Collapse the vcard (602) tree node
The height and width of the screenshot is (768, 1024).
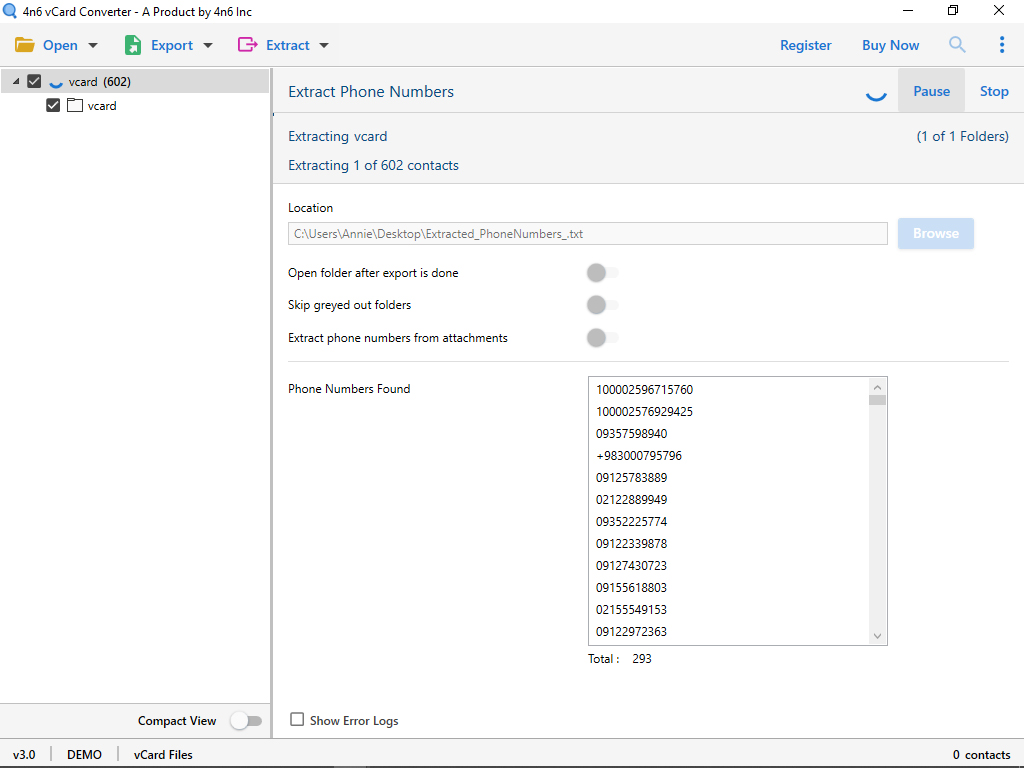(x=16, y=82)
